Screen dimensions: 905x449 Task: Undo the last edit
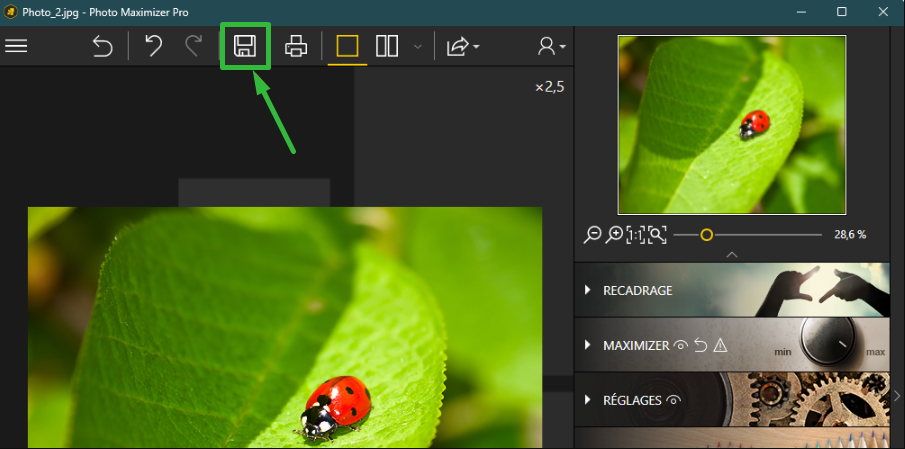pyautogui.click(x=153, y=46)
